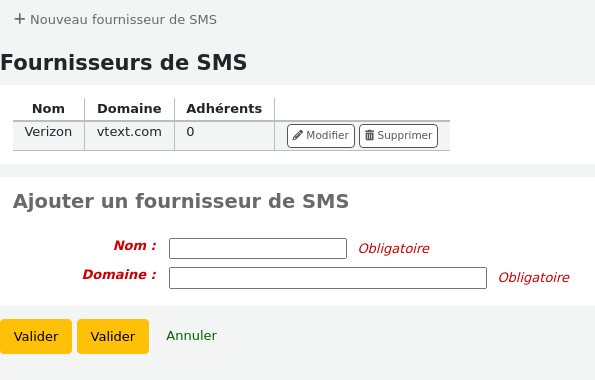Select the vtext.com domain cell
Screen dimensions: 595x380
(x=129, y=136)
